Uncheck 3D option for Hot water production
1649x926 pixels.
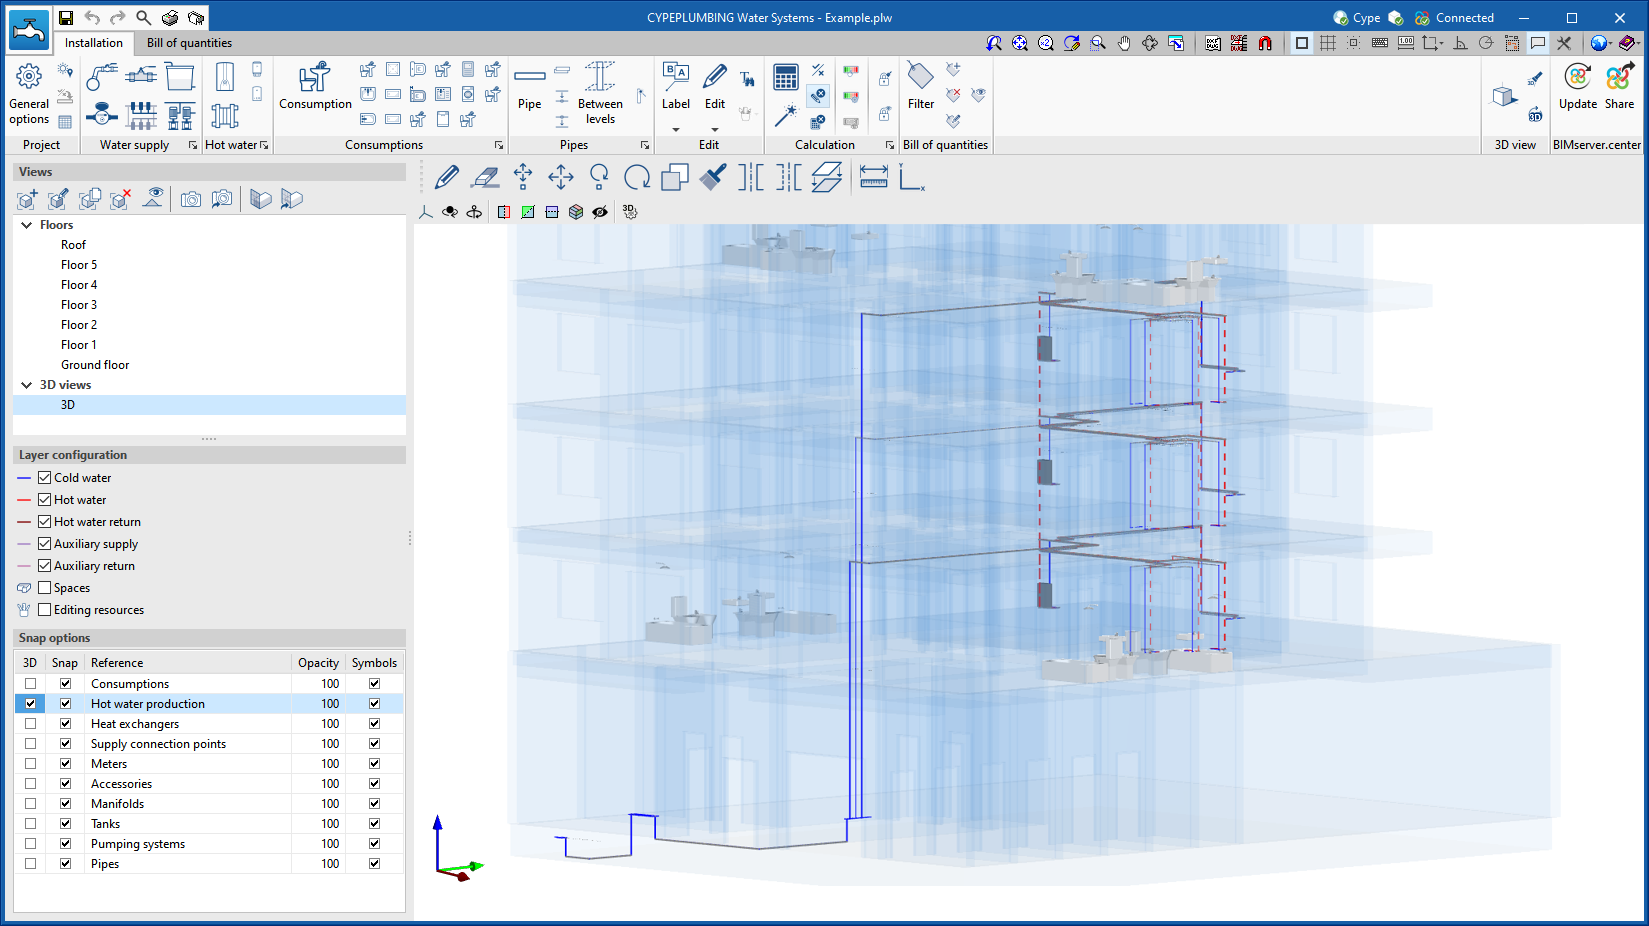[x=30, y=704]
